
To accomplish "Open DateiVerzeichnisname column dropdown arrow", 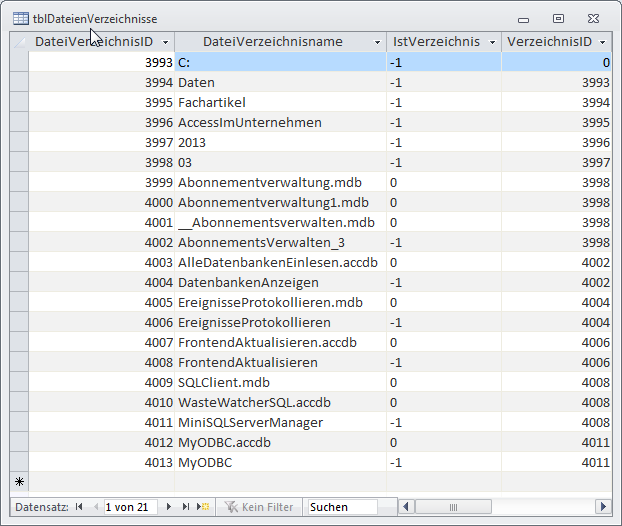I will click(377, 42).
